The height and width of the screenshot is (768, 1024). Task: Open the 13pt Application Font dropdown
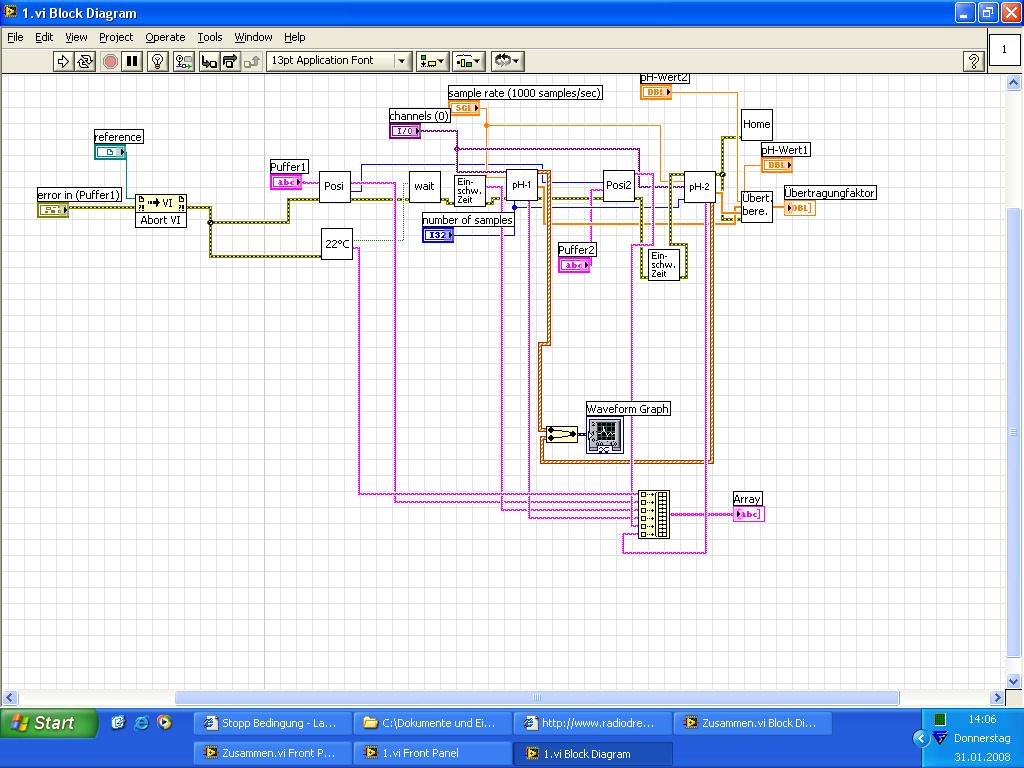(338, 61)
